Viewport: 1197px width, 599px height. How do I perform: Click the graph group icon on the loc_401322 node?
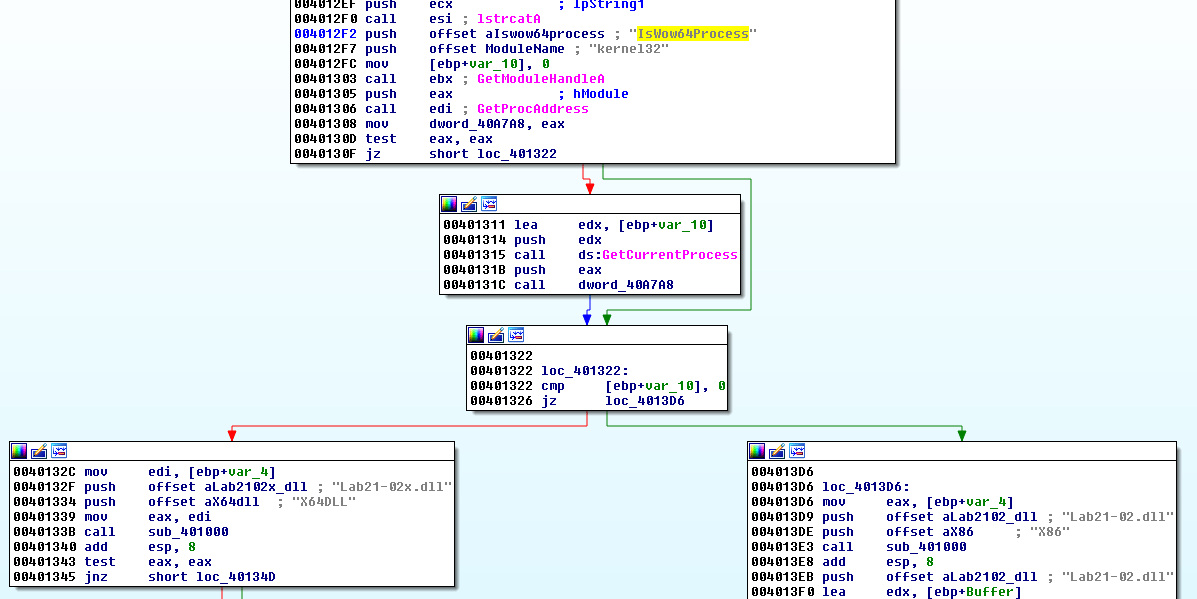(516, 335)
